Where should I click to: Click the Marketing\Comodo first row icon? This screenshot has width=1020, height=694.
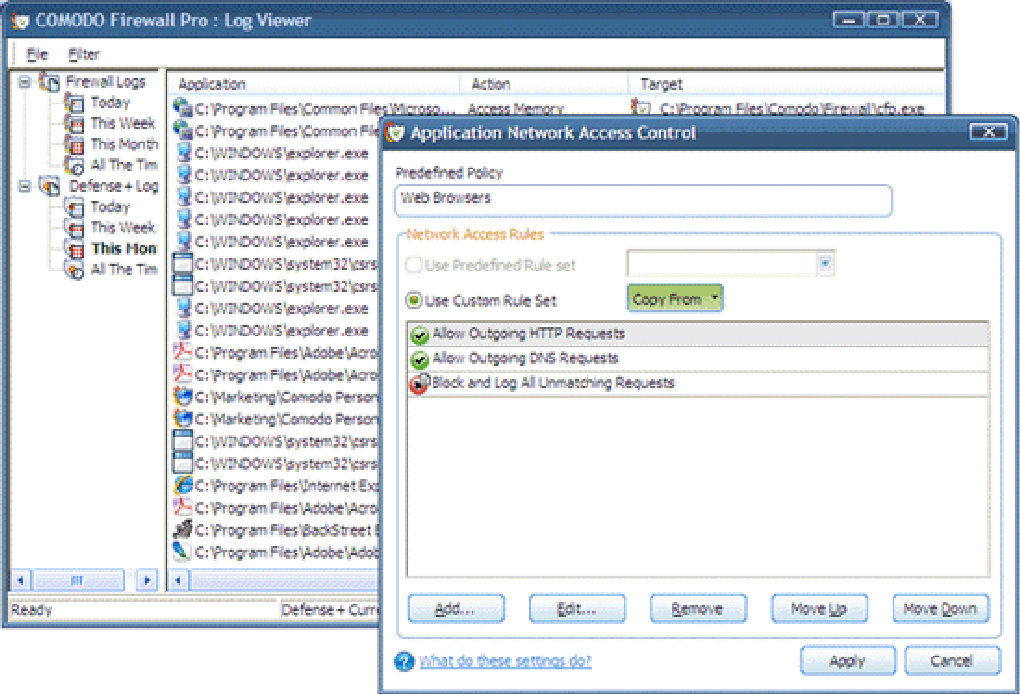[x=183, y=396]
